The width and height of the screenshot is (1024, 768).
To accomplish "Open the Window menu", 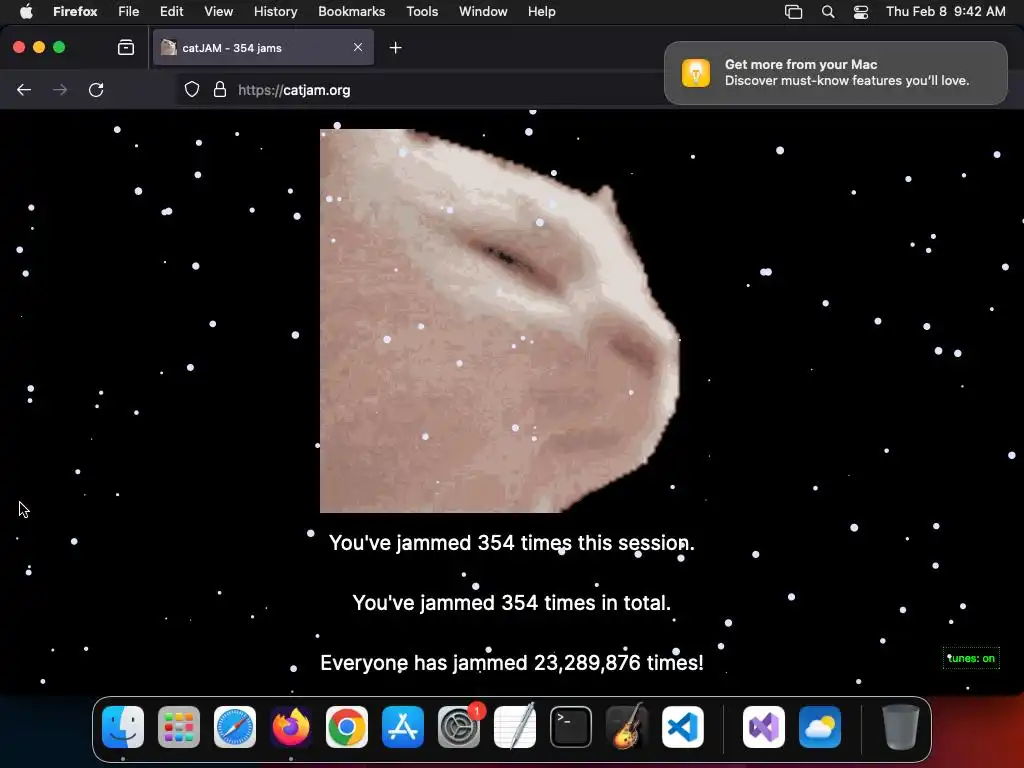I will [x=483, y=11].
